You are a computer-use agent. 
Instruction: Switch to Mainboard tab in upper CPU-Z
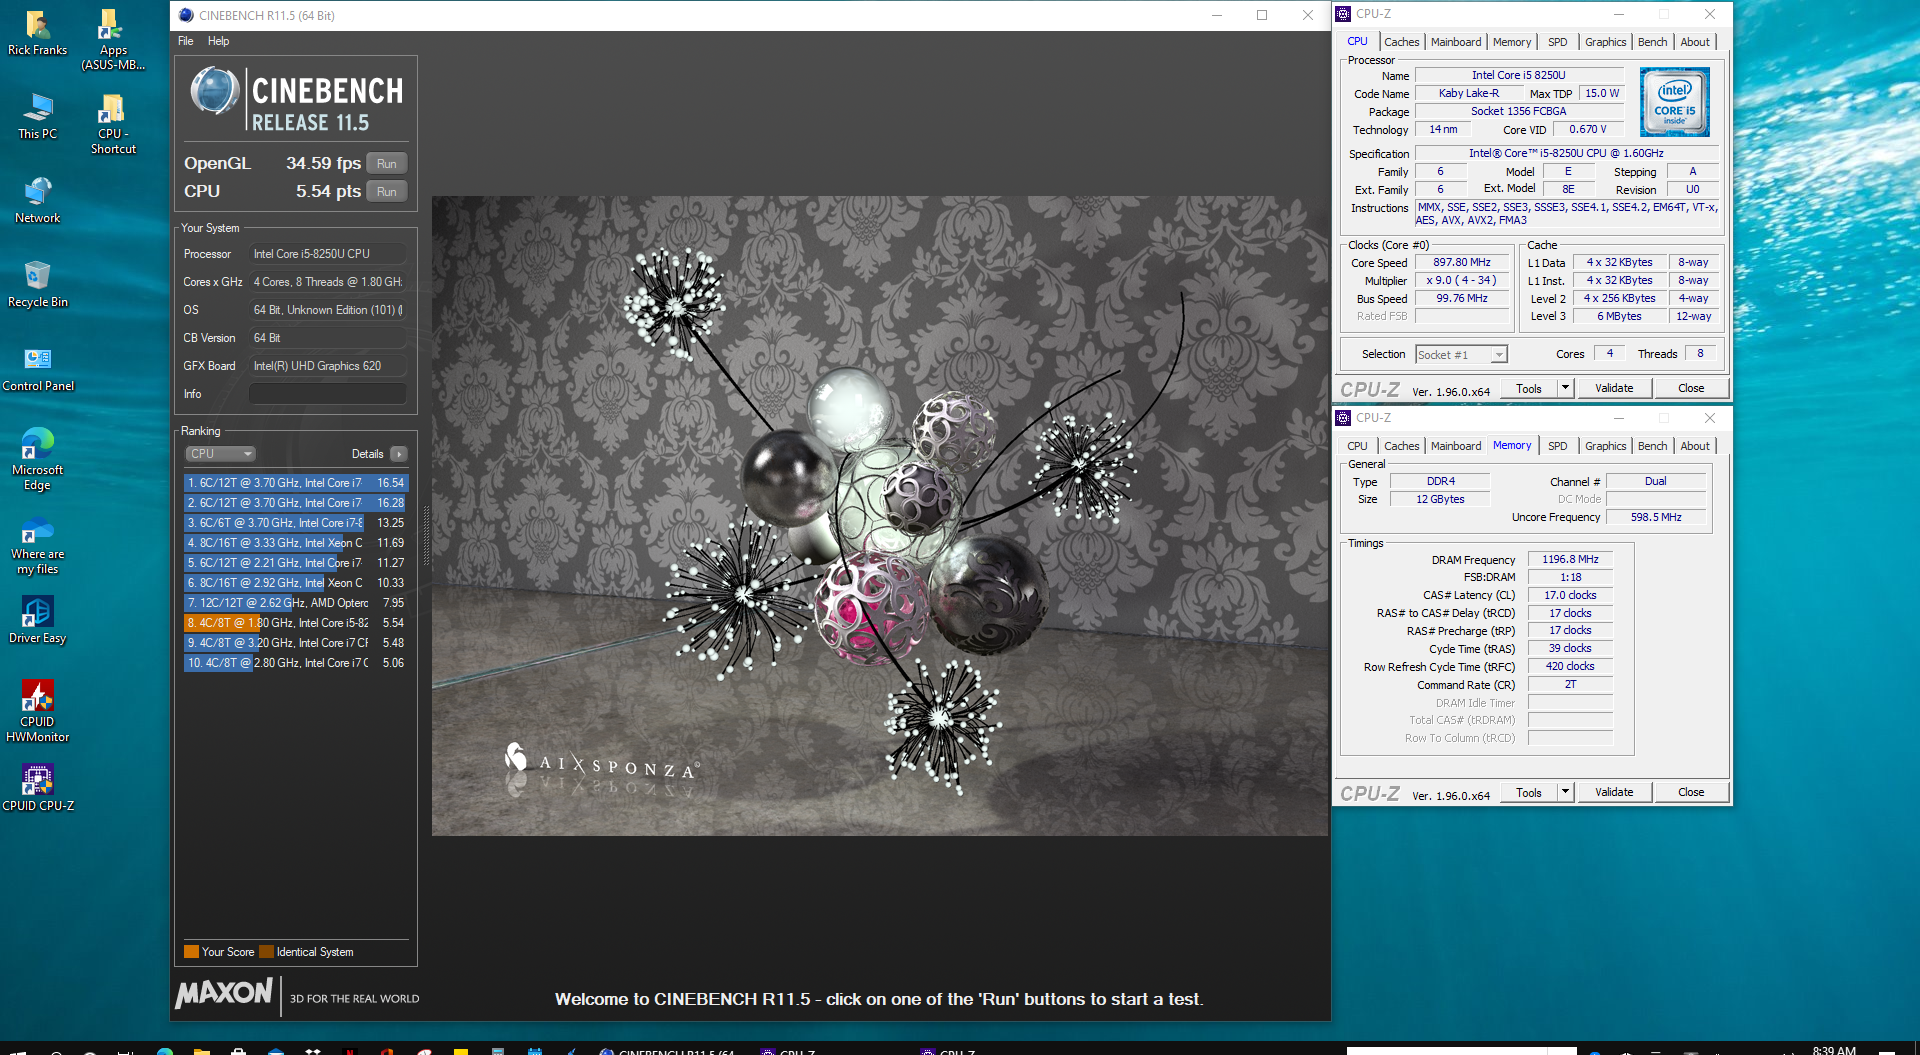pyautogui.click(x=1456, y=42)
